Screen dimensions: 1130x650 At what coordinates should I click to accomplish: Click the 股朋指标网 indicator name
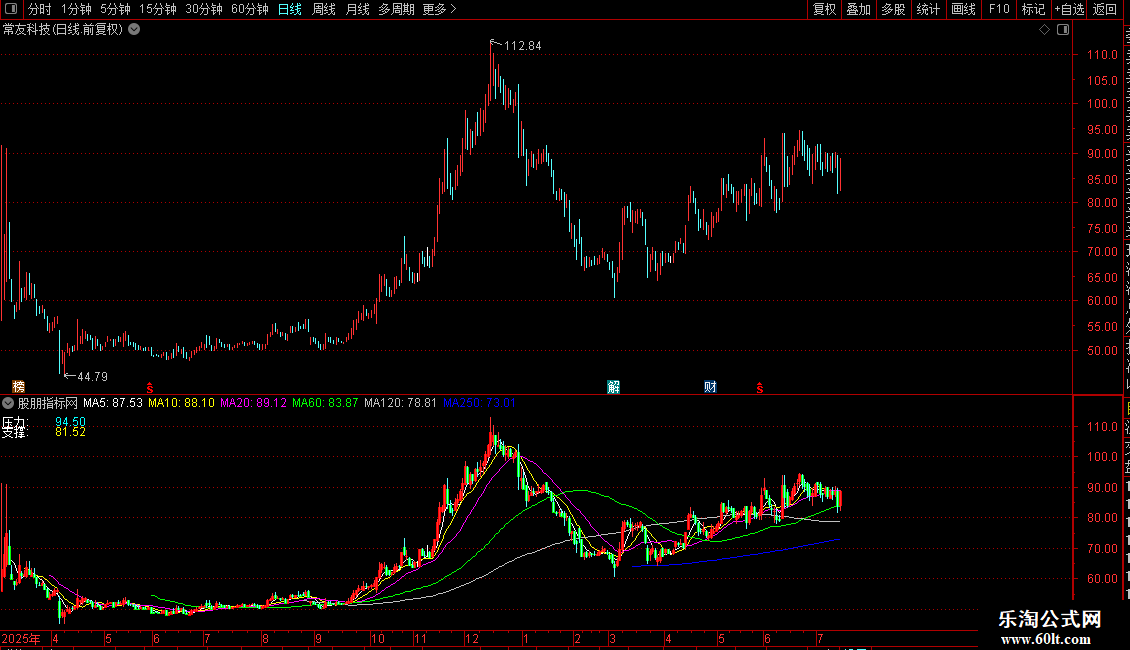48,403
